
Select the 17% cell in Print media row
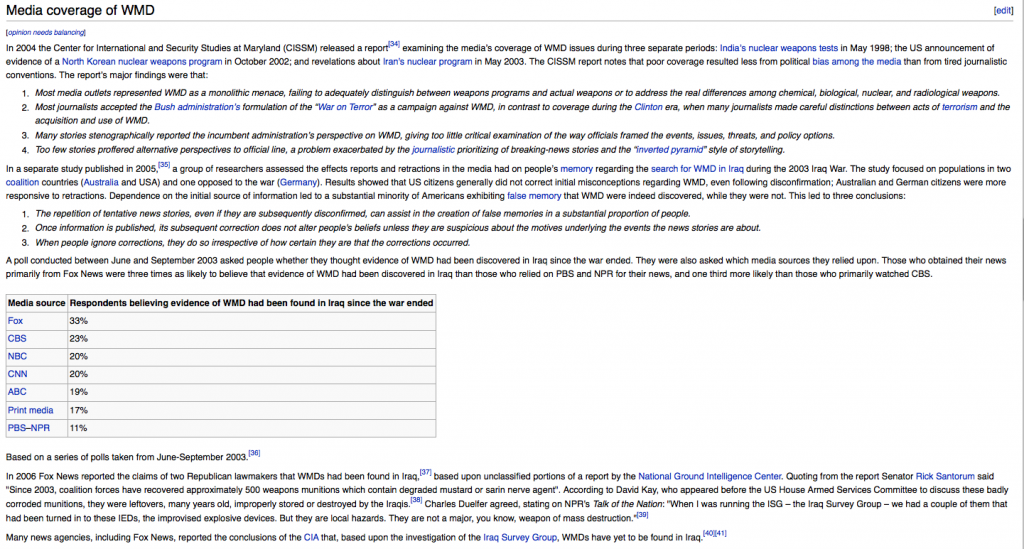click(251, 411)
